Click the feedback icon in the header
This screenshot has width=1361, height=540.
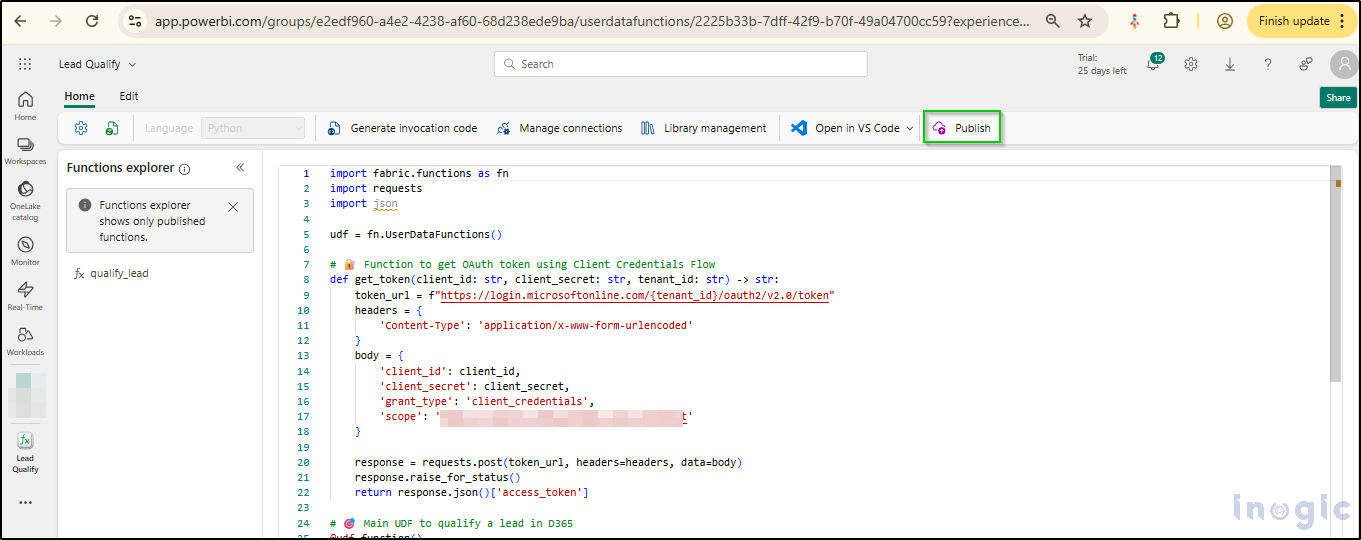[x=1306, y=64]
